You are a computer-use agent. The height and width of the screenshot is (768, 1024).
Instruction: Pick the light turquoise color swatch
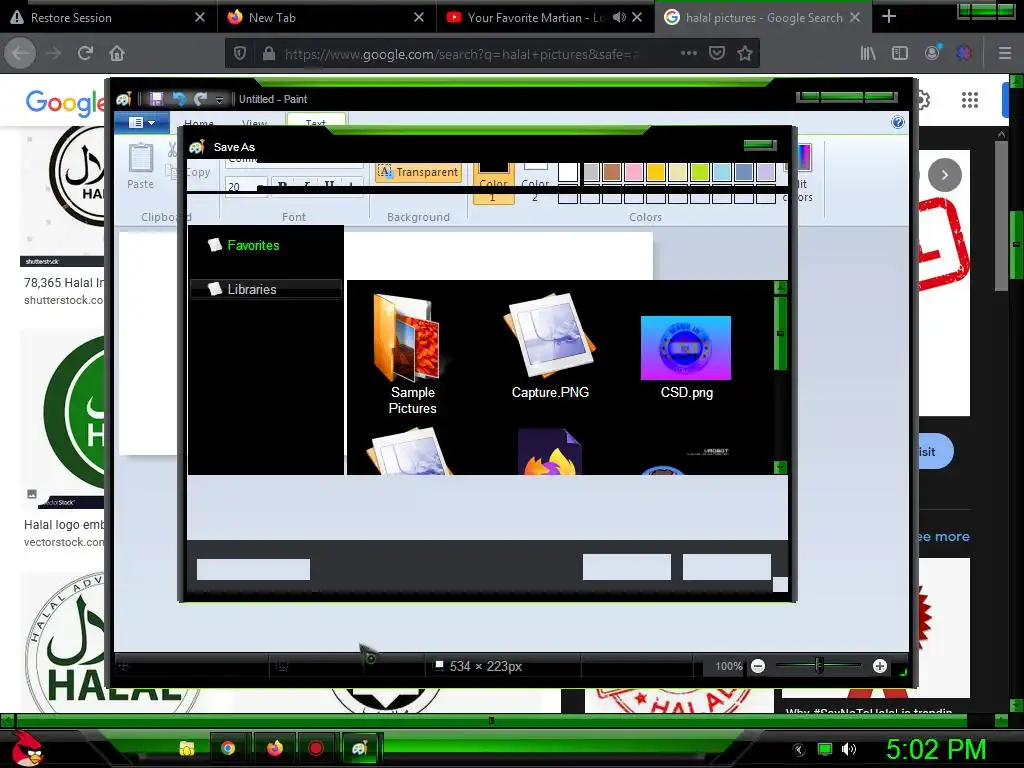coord(722,172)
